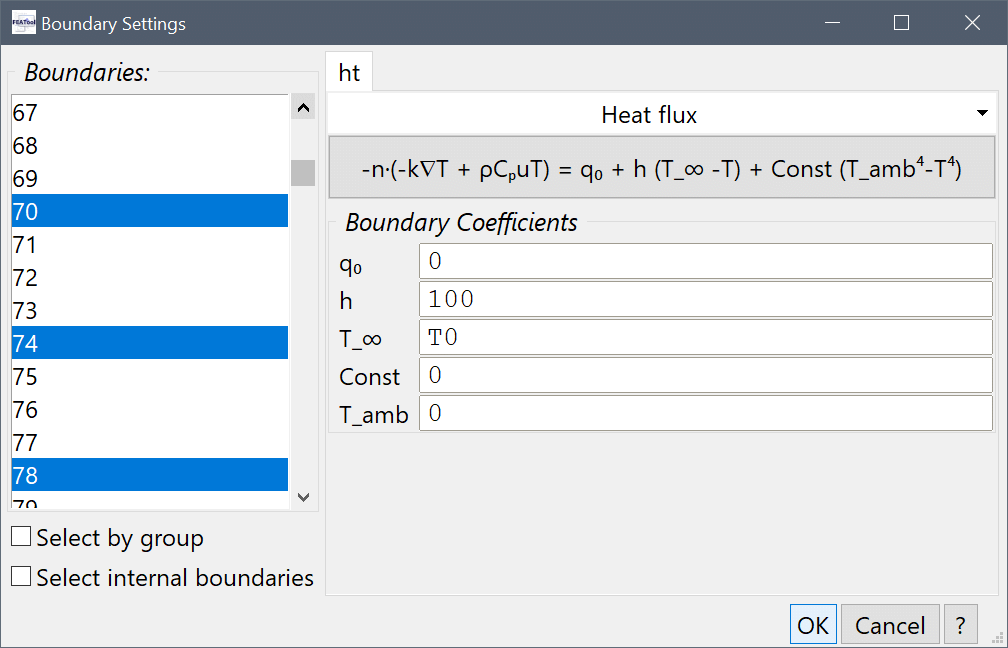The height and width of the screenshot is (648, 1008).
Task: Select boundary 70 in the list
Action: click(150, 211)
